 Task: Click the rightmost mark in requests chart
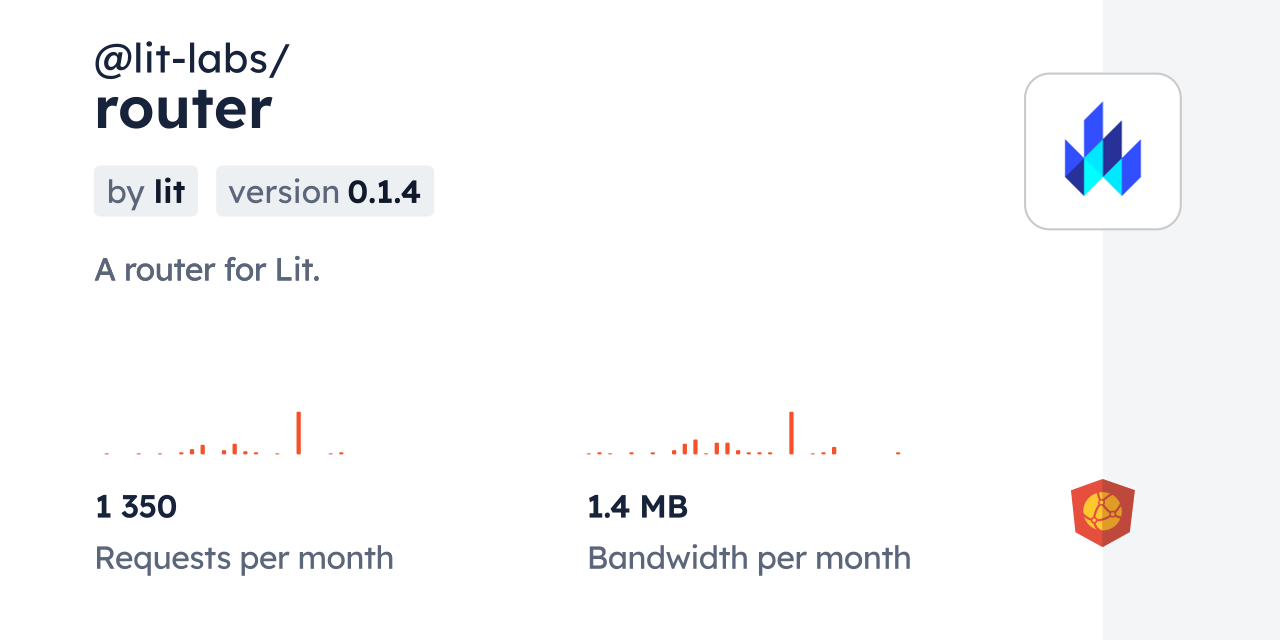click(x=342, y=453)
